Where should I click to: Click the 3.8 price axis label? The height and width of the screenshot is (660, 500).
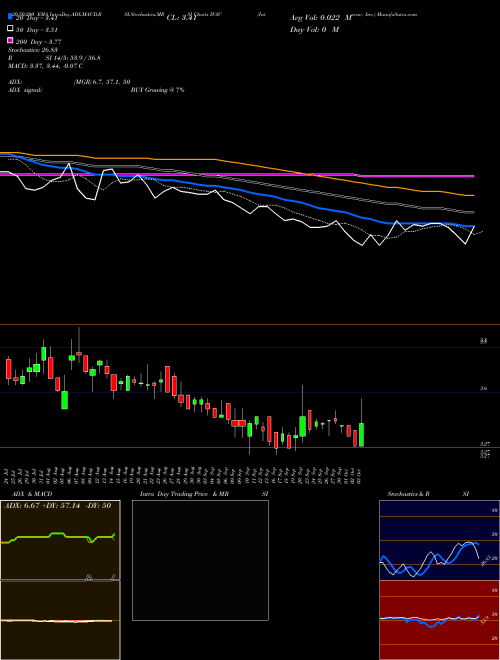click(484, 341)
